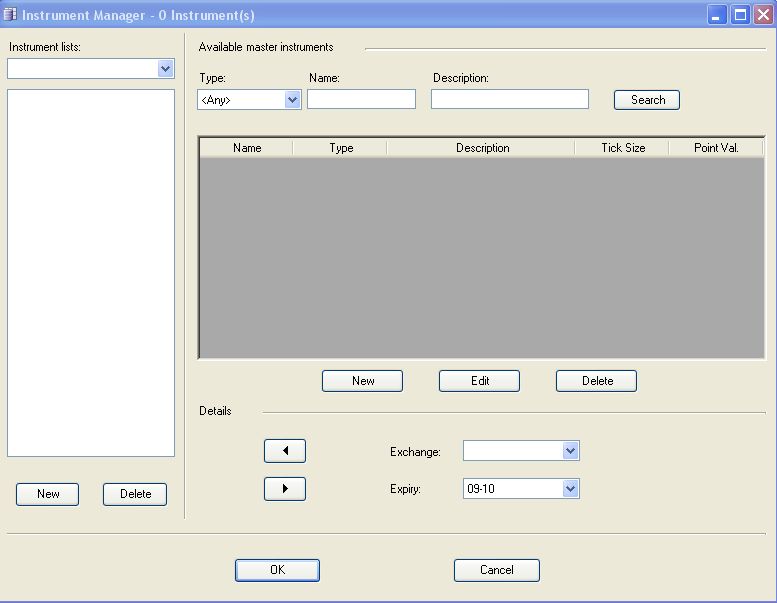Click the right arrow button in Details
This screenshot has height=603, width=777.
click(285, 489)
